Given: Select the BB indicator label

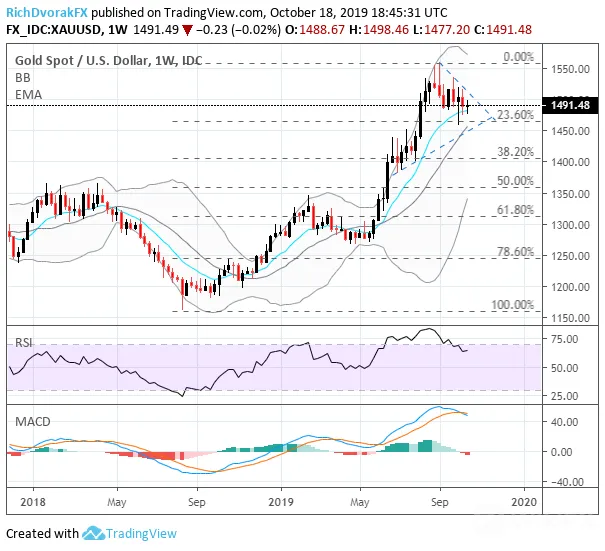Looking at the screenshot, I should click(23, 78).
